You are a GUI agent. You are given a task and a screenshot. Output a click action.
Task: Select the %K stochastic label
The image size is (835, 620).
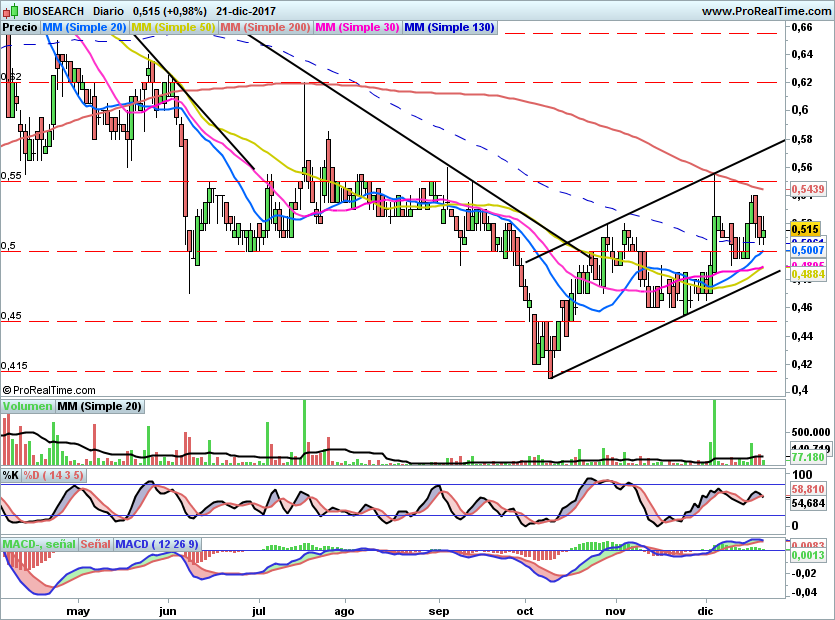11,475
